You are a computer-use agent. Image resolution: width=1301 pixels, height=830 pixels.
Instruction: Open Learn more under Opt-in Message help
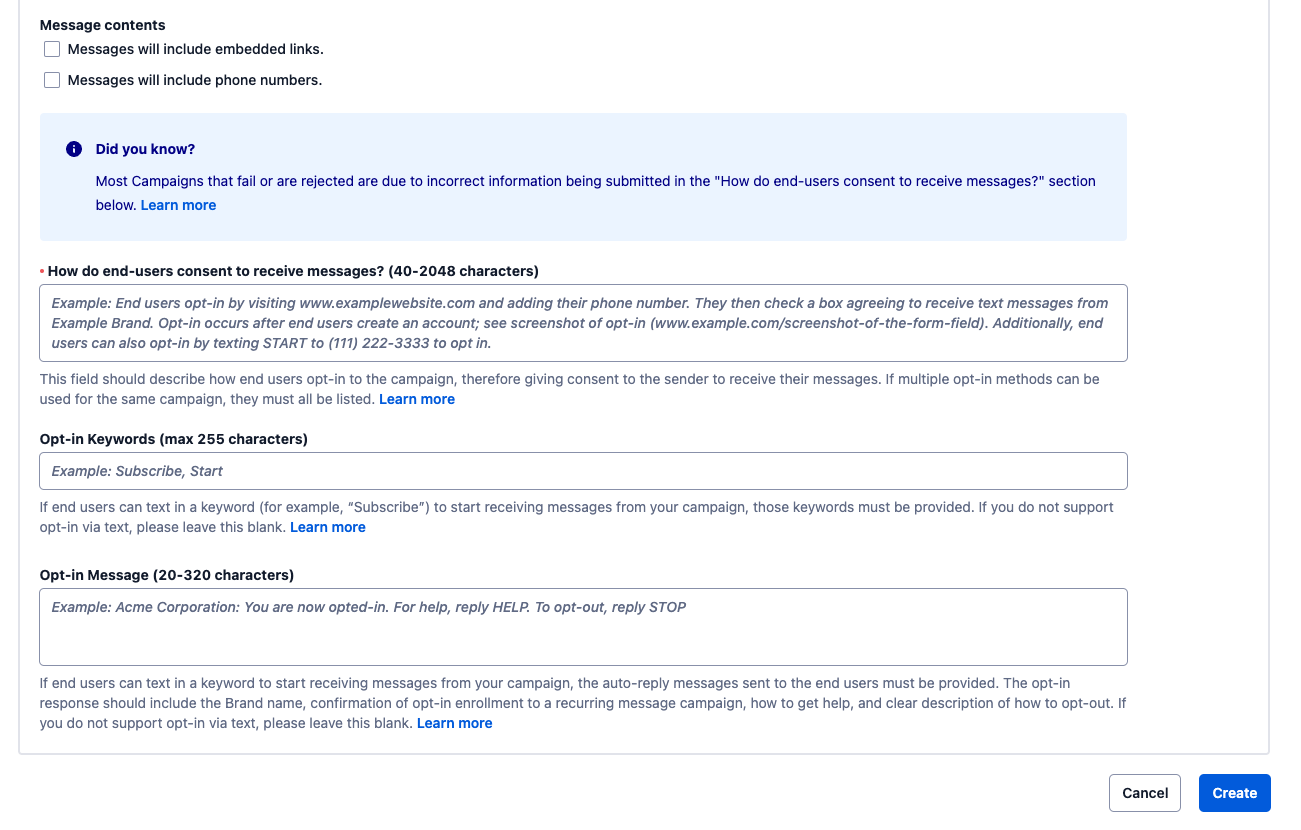point(454,723)
